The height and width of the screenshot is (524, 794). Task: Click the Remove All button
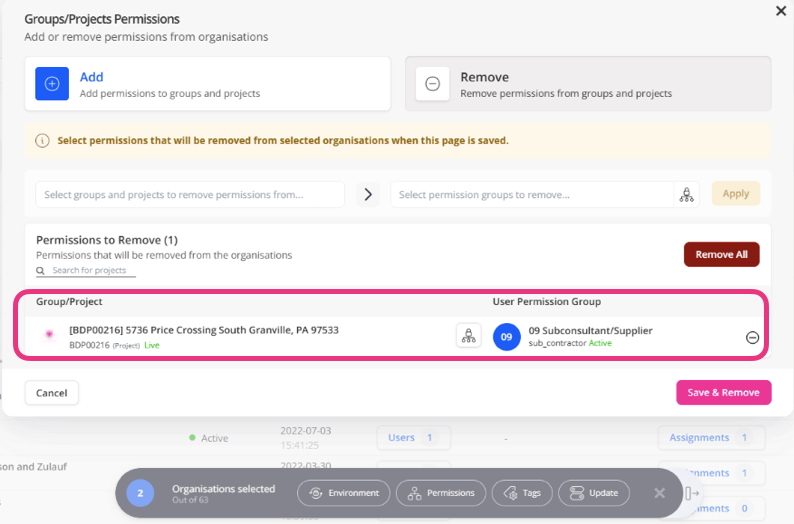coord(721,254)
